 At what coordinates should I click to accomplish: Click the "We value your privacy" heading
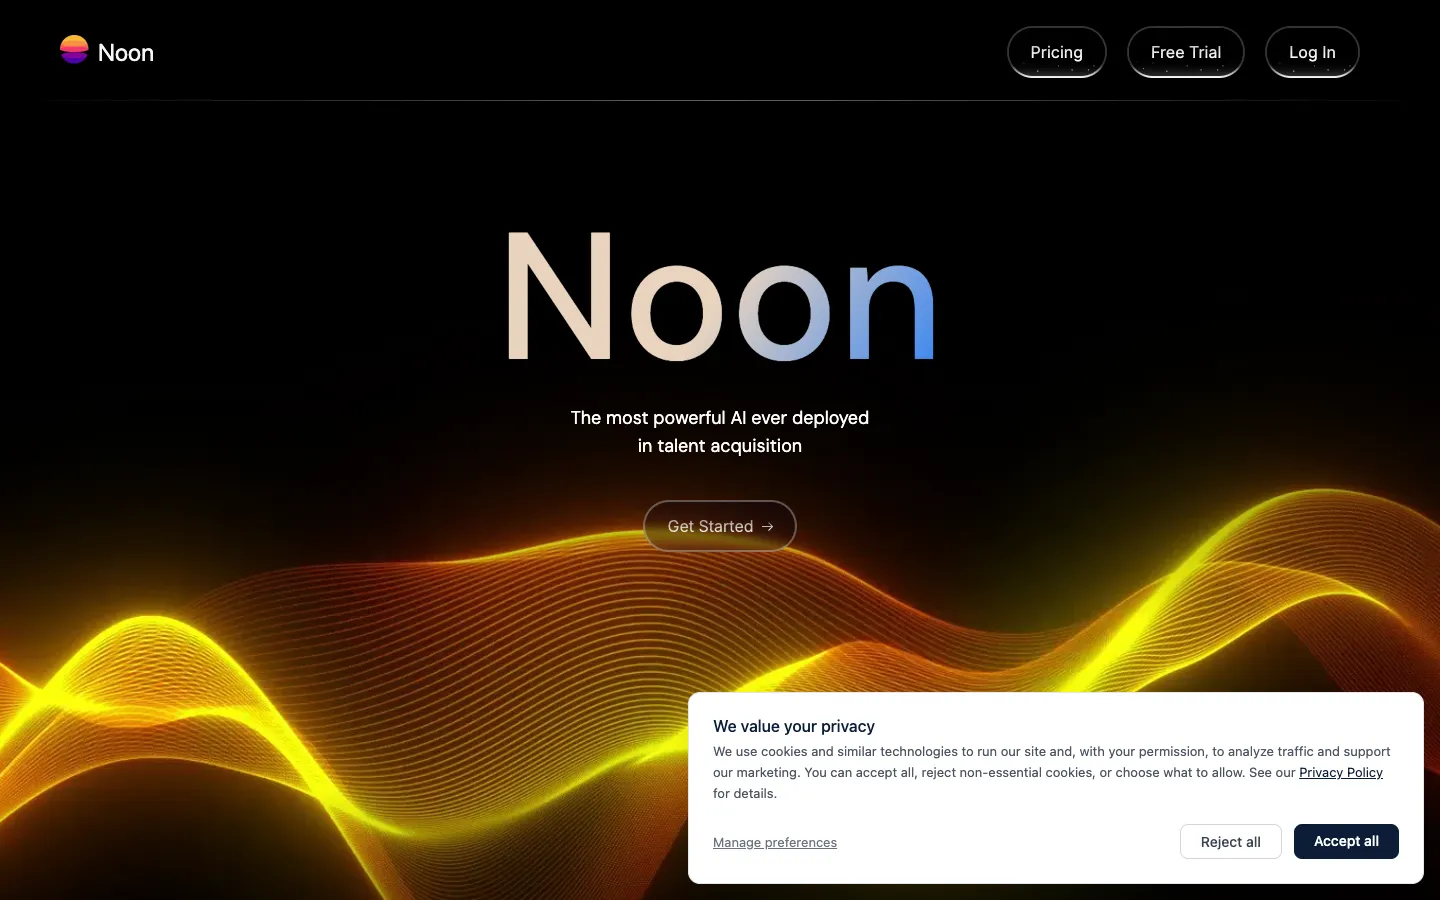coord(794,726)
